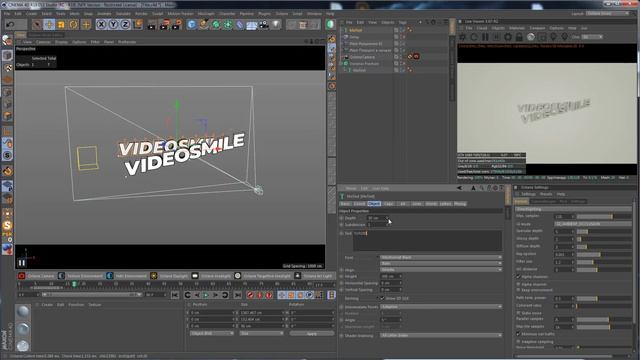Click the Octane Arealight button
The image size is (640, 360).
[211, 276]
